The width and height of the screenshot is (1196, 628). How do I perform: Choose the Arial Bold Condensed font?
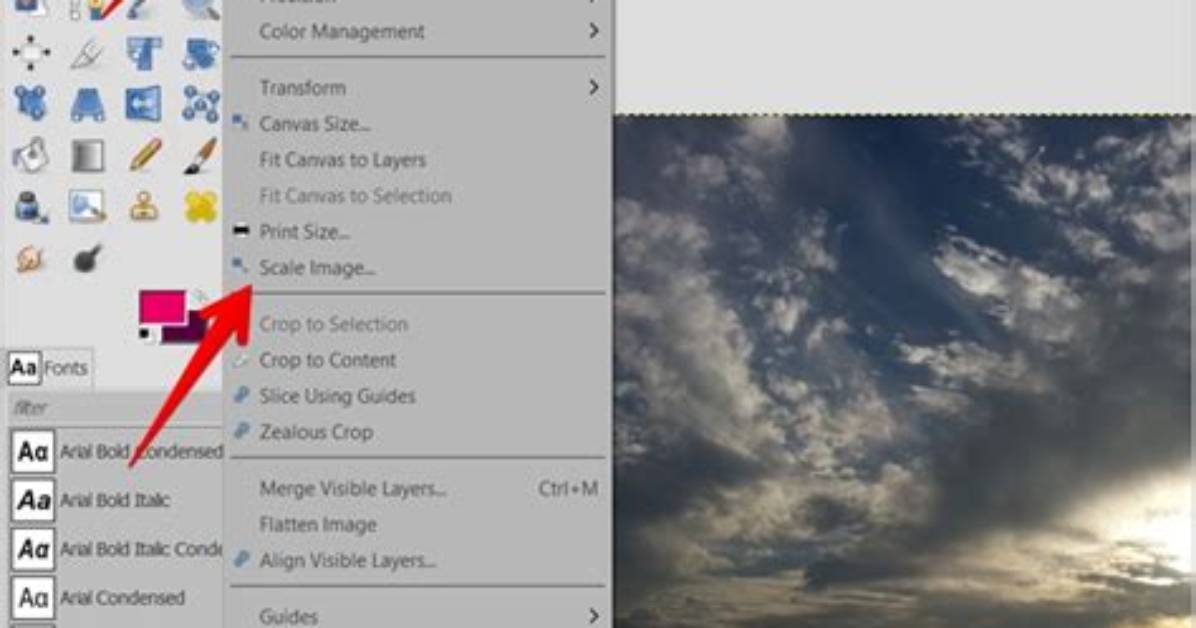(117, 452)
